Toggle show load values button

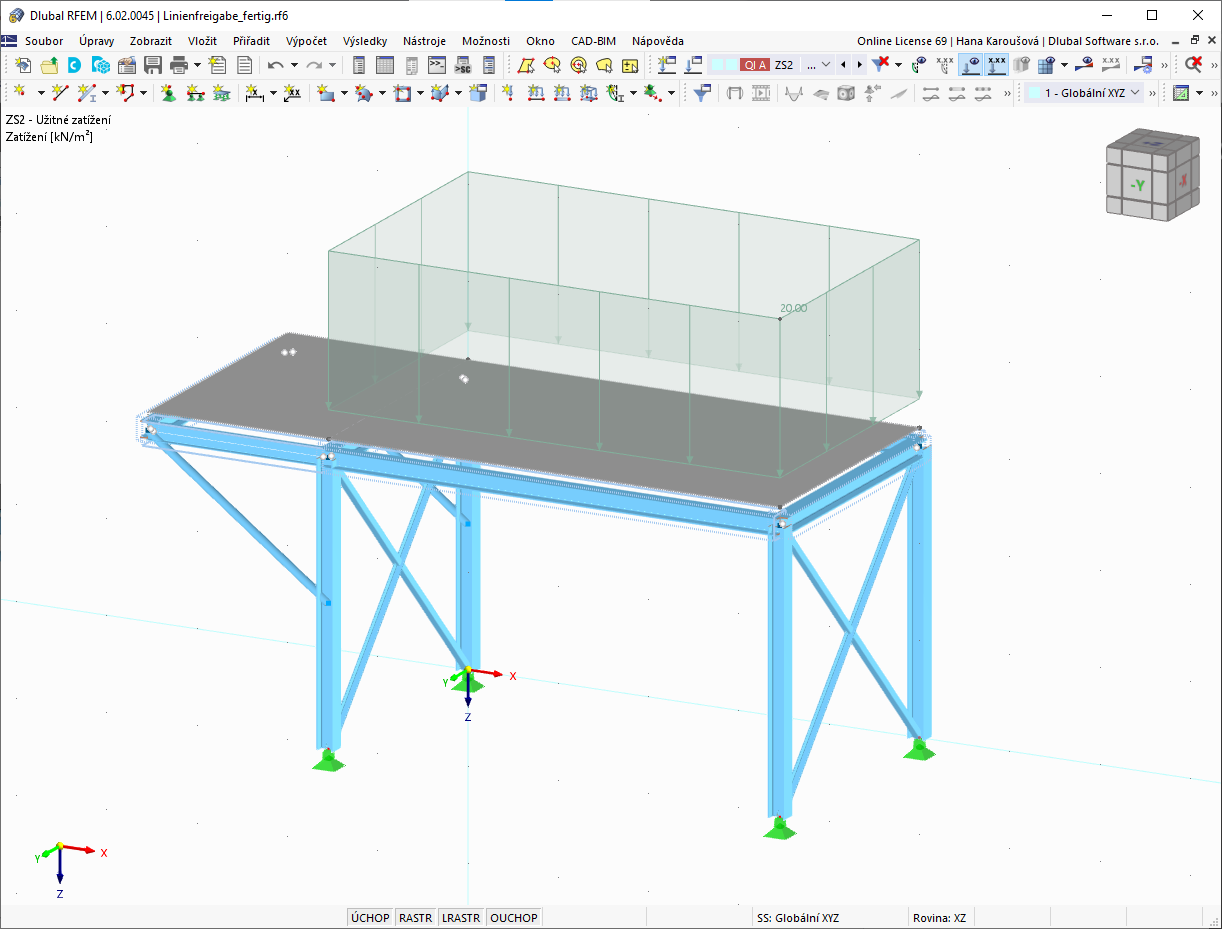pyautogui.click(x=996, y=65)
